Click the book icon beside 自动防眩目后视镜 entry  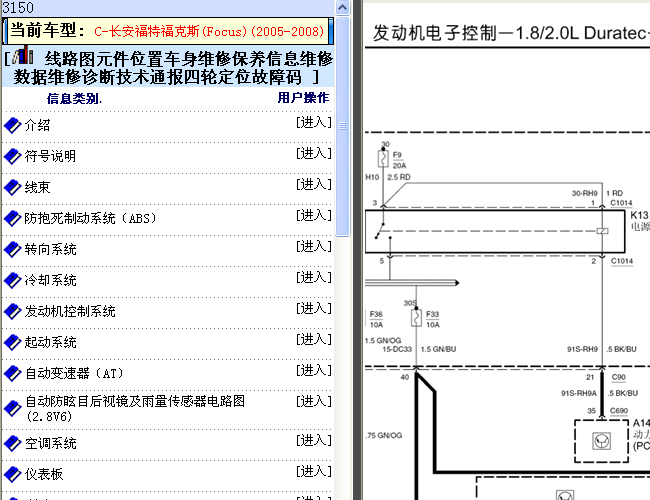(x=12, y=408)
